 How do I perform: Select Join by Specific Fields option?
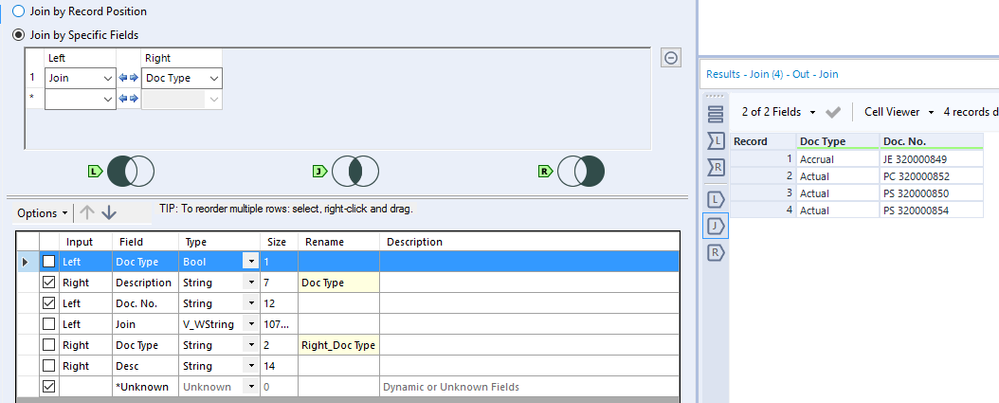point(20,35)
